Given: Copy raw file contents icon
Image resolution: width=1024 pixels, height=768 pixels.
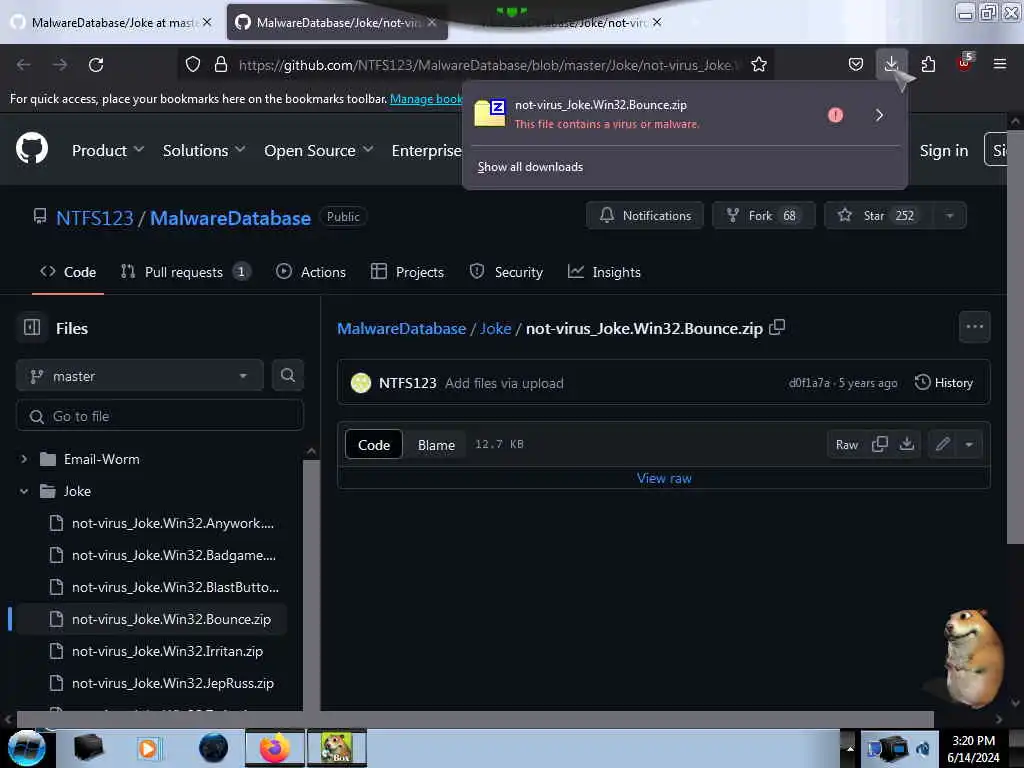Looking at the screenshot, I should (880, 444).
